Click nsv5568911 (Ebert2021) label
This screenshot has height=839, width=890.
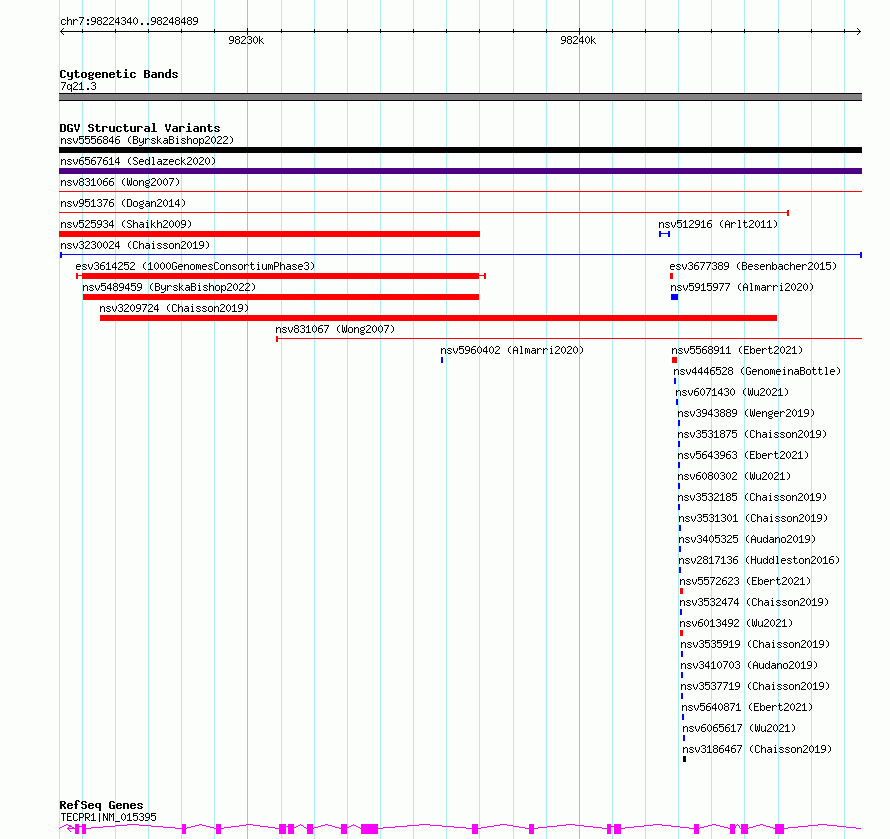(x=737, y=350)
